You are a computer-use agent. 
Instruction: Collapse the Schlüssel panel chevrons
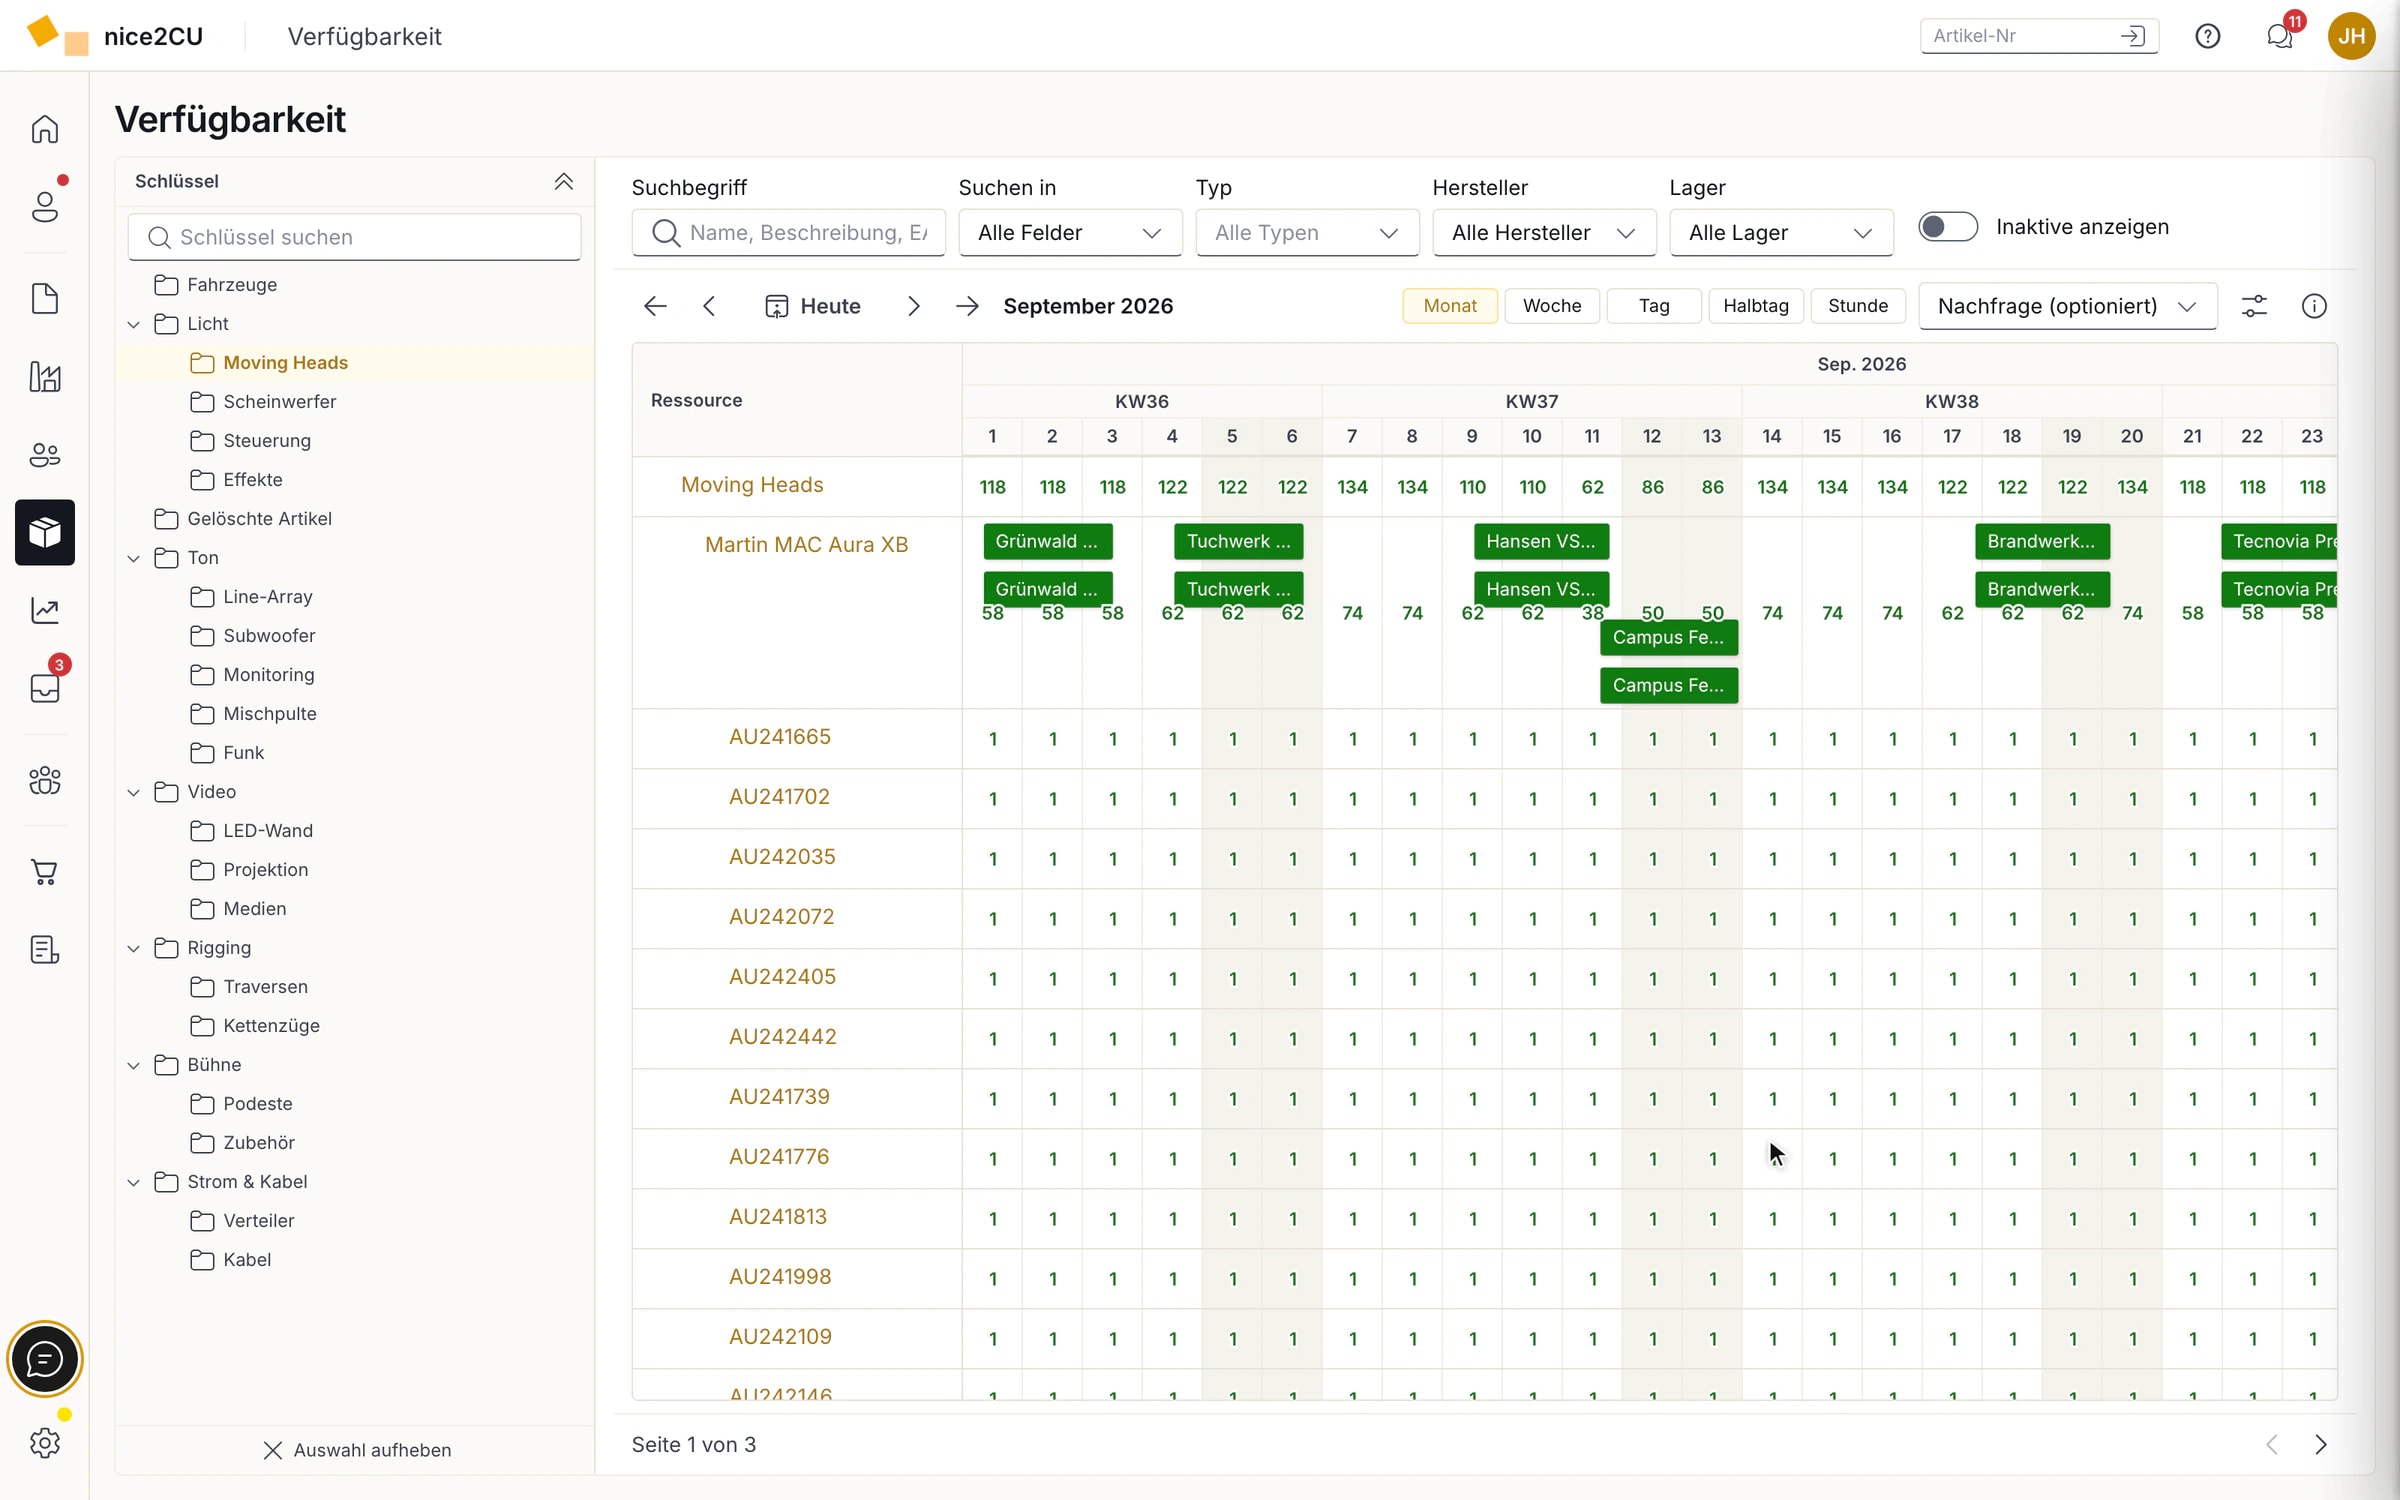click(x=564, y=181)
